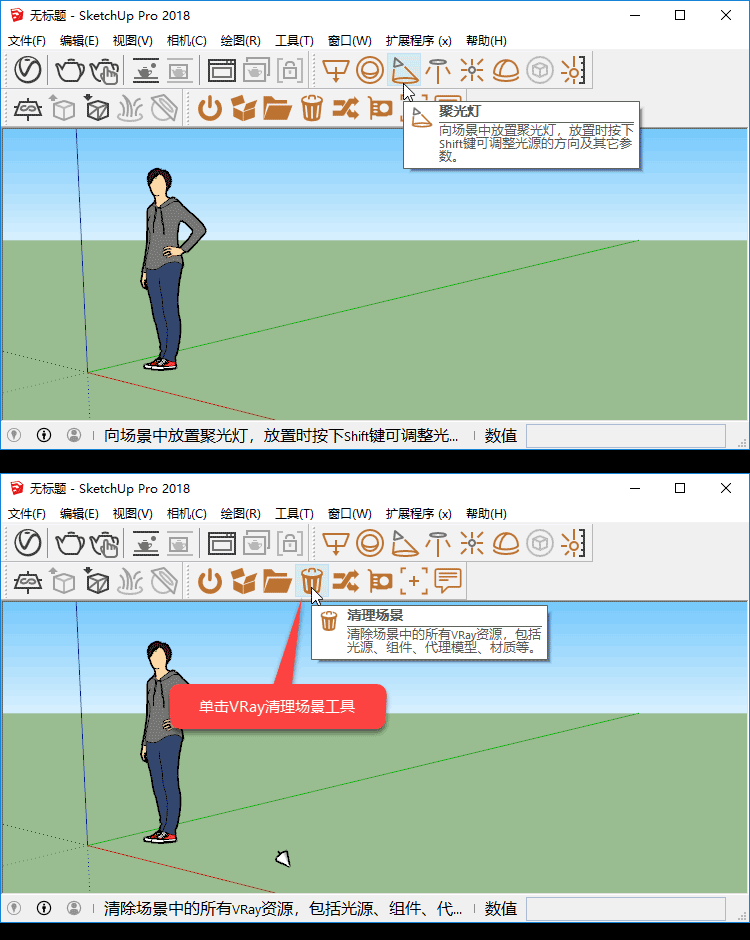Viewport: 750px width, 940px height.
Task: Open 文件(F) menu in 聚光灯 tooltip window
Action: [x=26, y=40]
